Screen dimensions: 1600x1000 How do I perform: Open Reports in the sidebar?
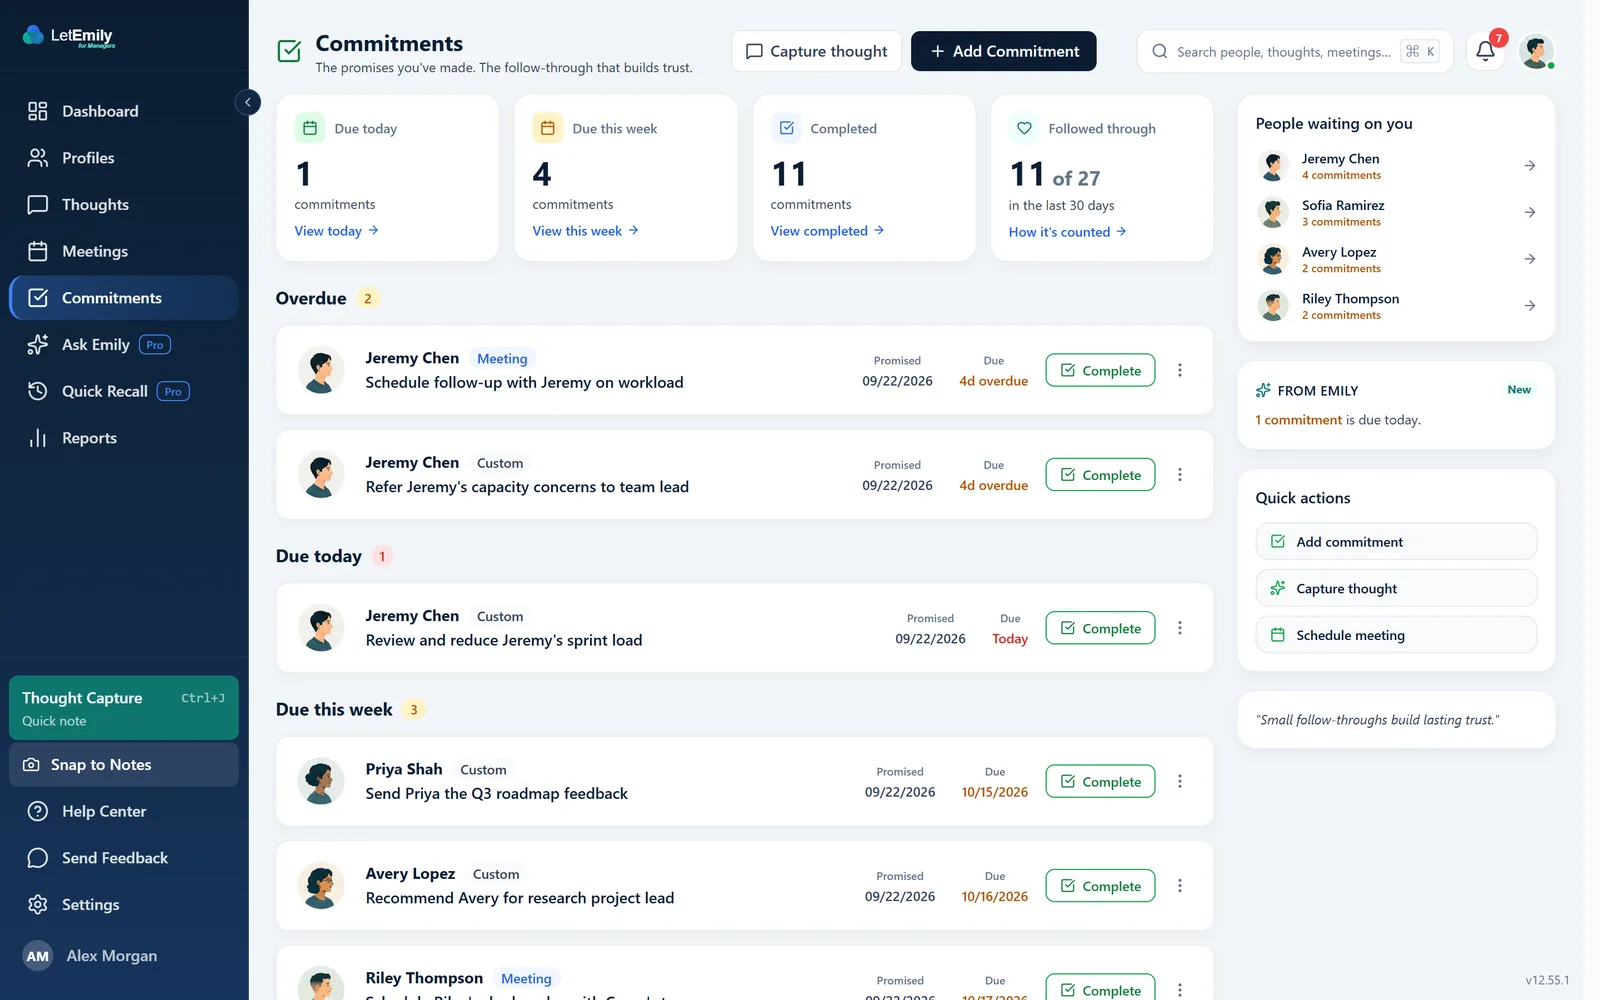click(124, 438)
